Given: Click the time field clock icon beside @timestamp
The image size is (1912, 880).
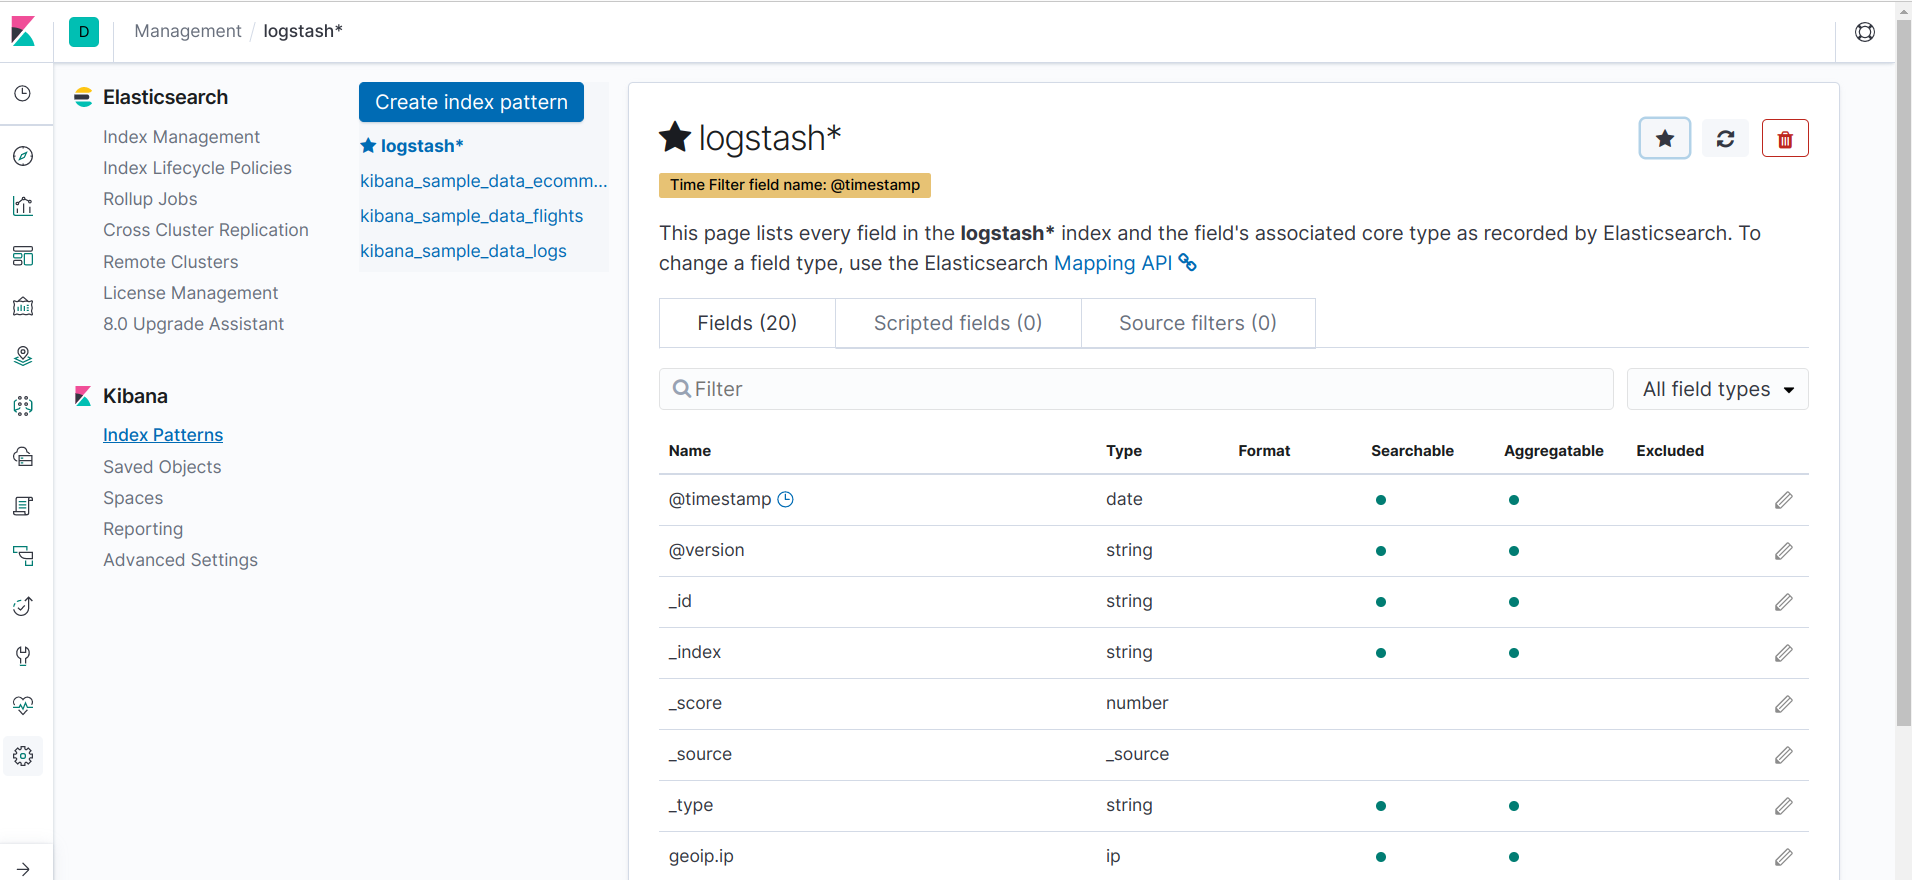Looking at the screenshot, I should (786, 499).
